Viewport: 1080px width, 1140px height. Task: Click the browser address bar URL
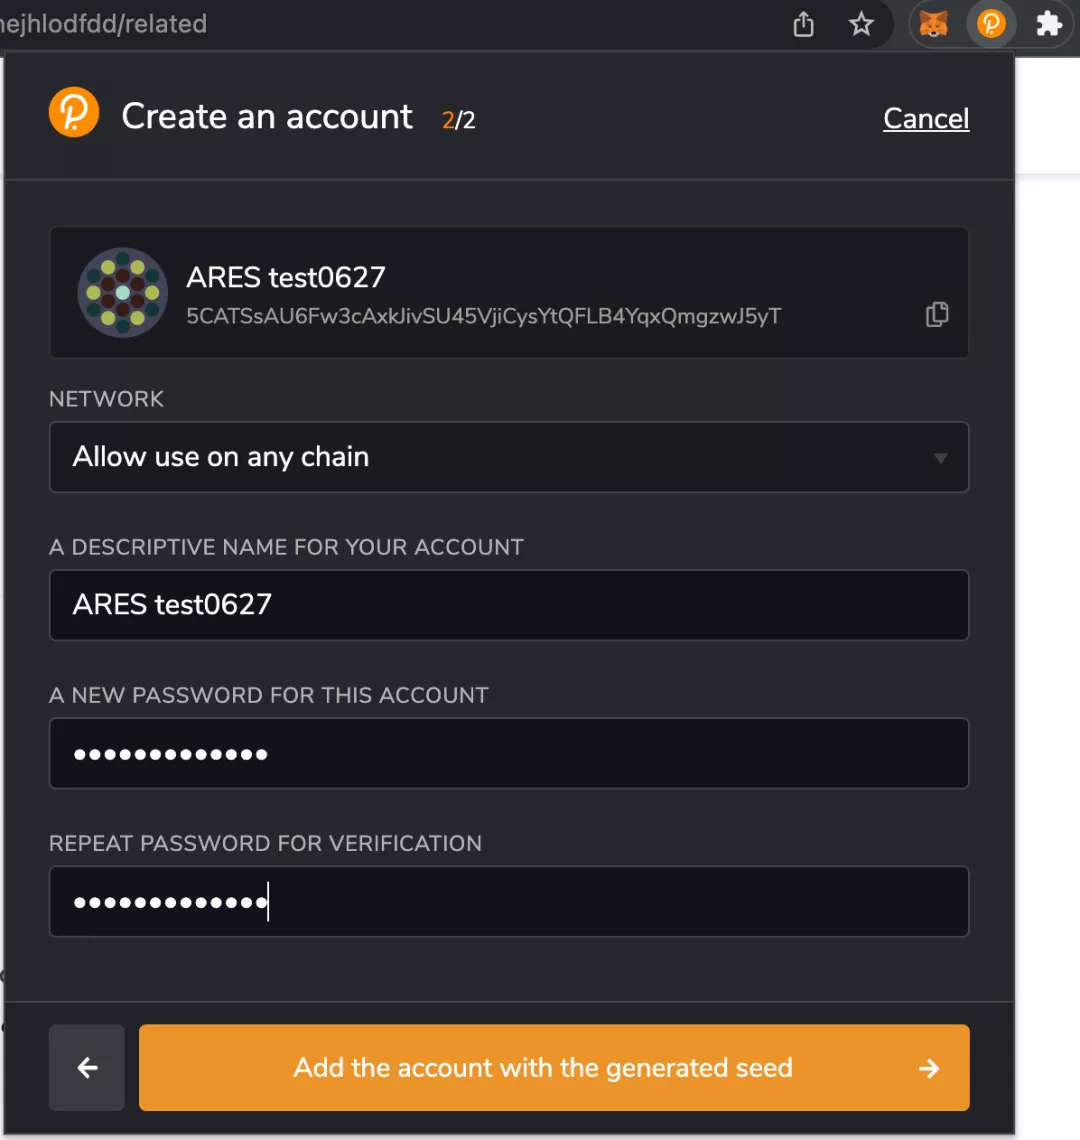[103, 24]
